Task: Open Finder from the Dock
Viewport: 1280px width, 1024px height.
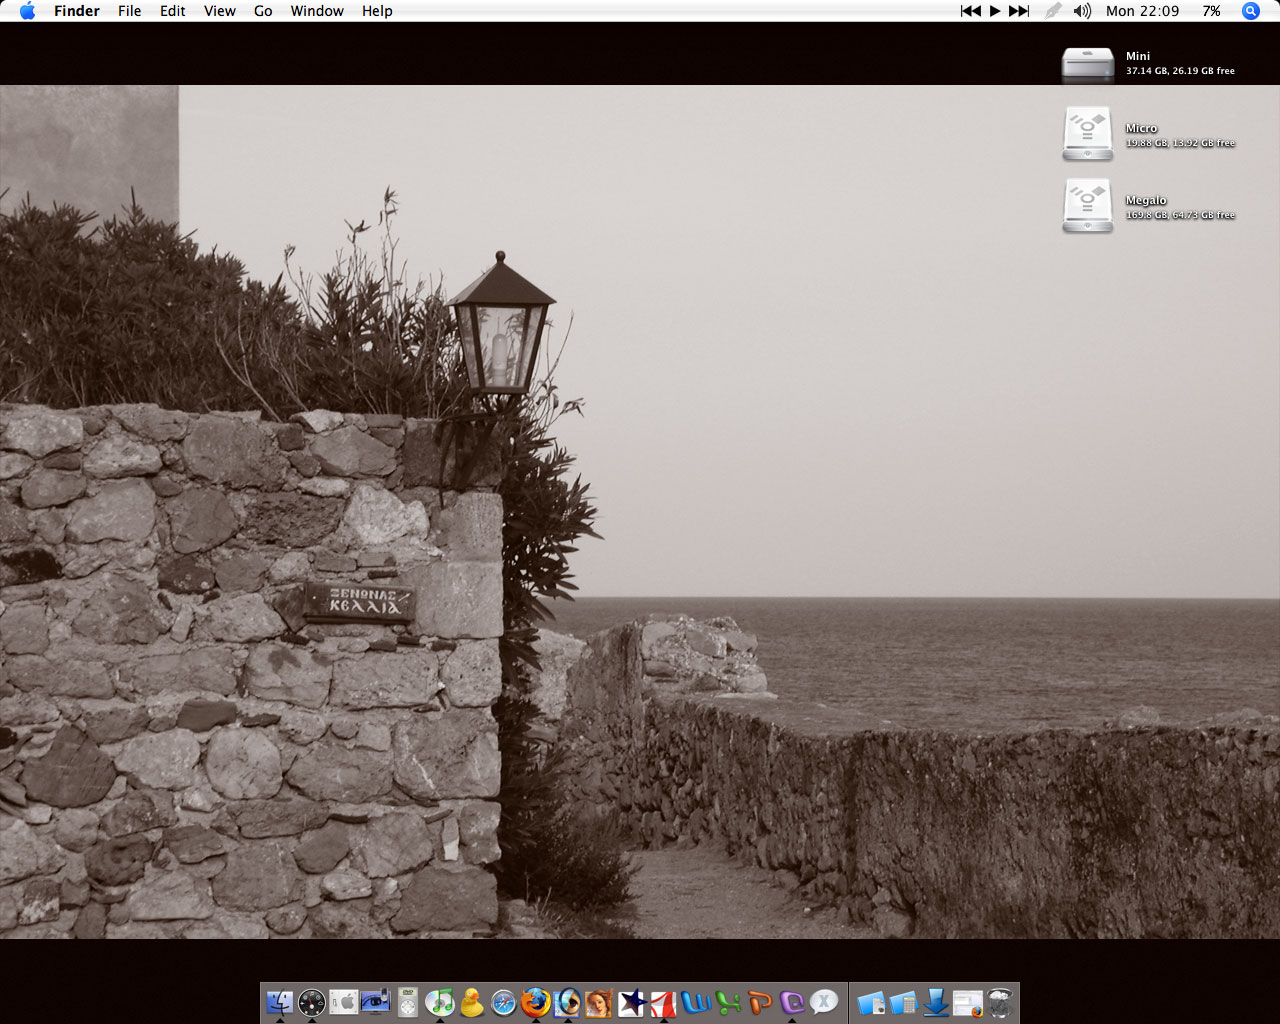Action: click(x=280, y=1002)
